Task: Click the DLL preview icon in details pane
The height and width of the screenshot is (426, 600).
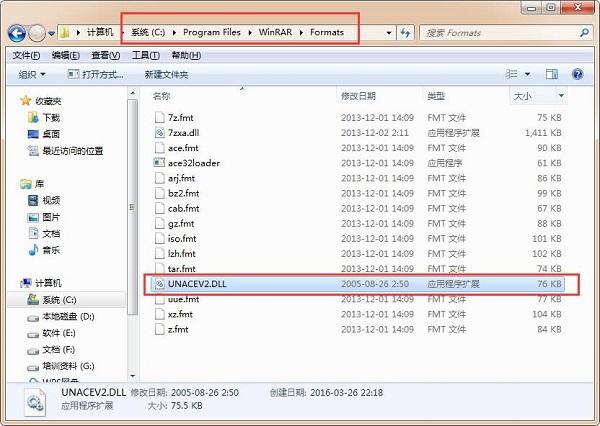Action: point(35,403)
